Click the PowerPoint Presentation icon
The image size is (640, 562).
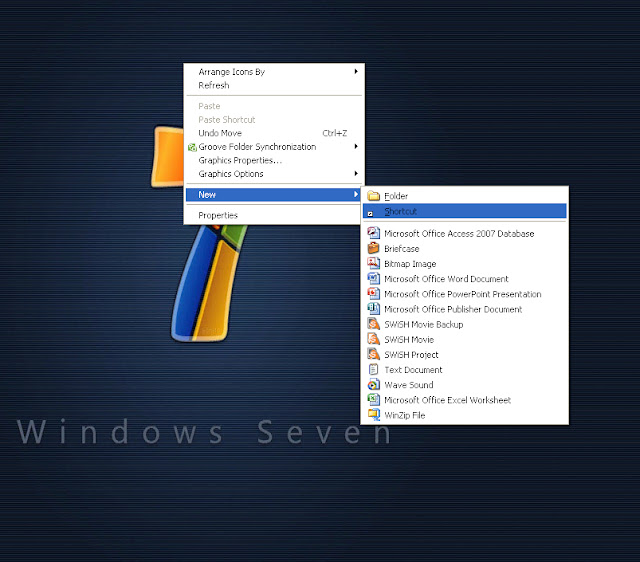pyautogui.click(x=373, y=293)
